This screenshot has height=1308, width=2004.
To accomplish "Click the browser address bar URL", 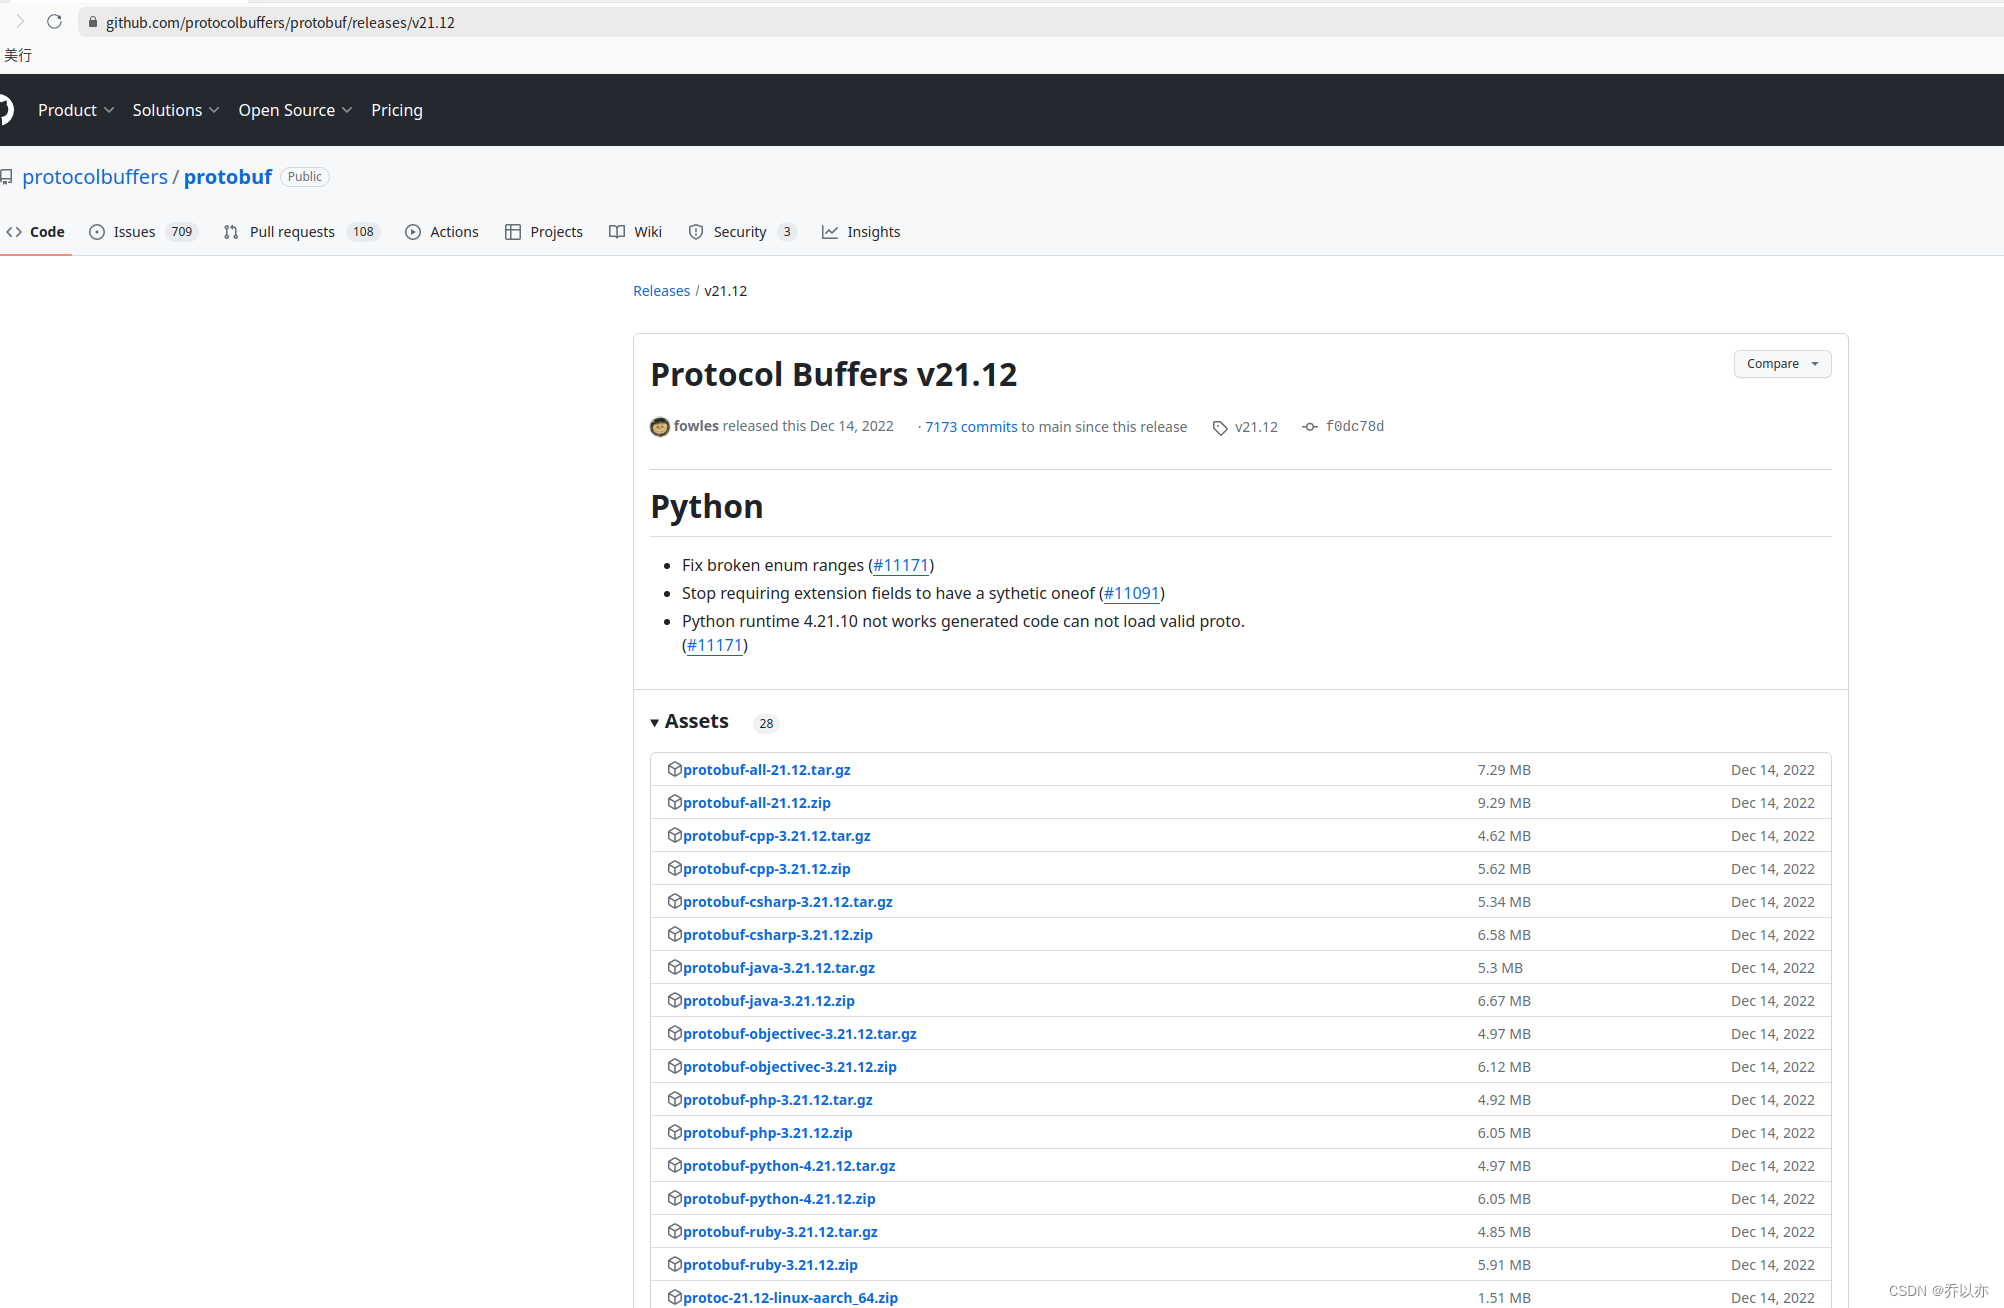I will (280, 22).
